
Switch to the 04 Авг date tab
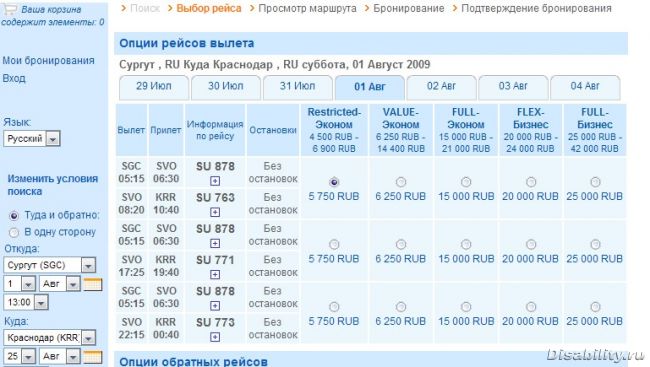[585, 87]
